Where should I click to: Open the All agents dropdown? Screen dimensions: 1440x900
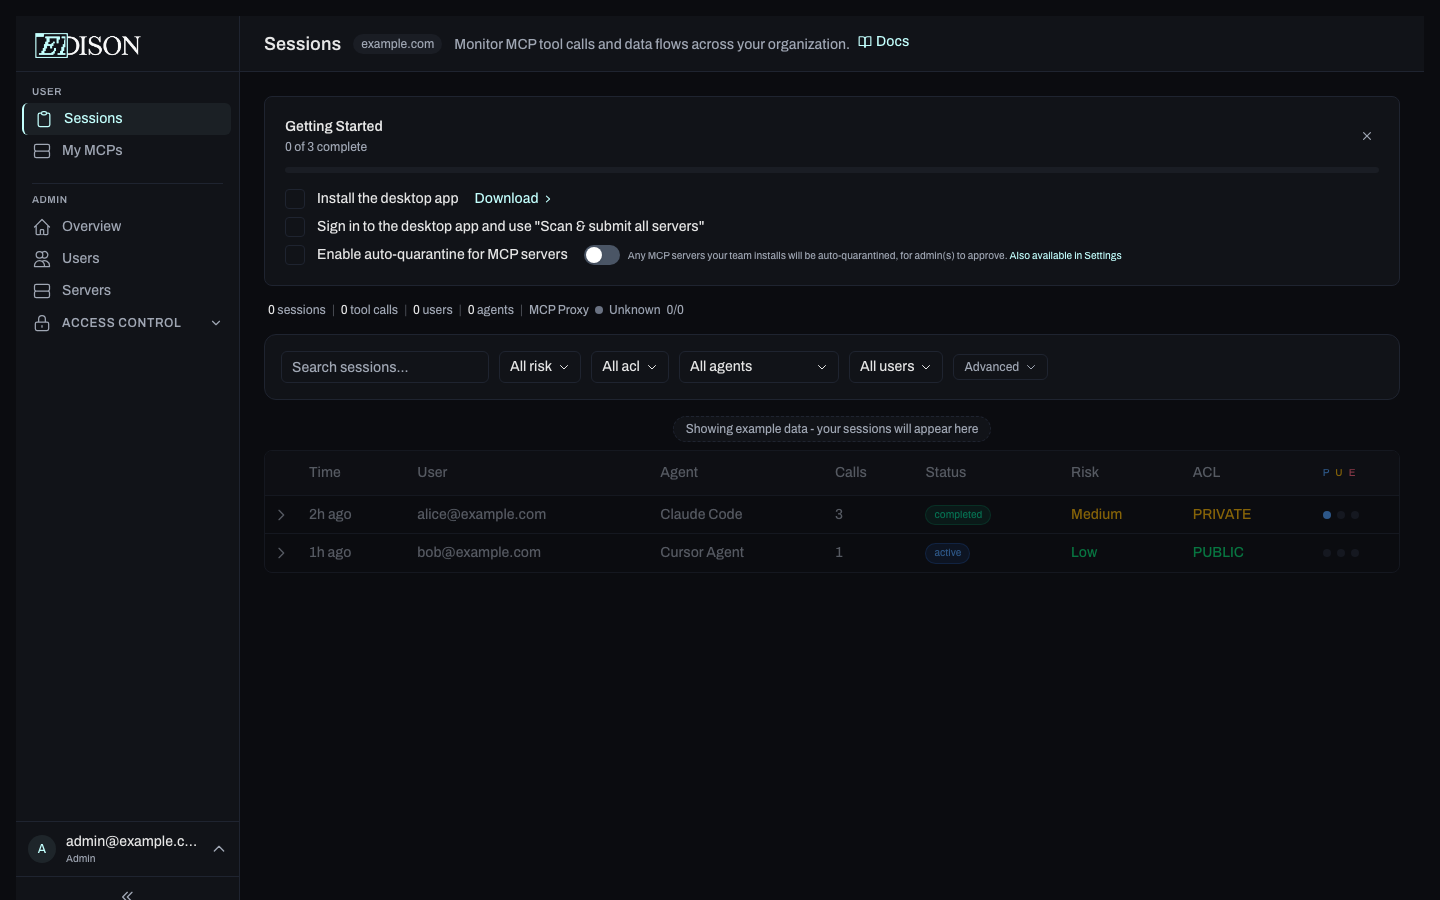pyautogui.click(x=758, y=367)
